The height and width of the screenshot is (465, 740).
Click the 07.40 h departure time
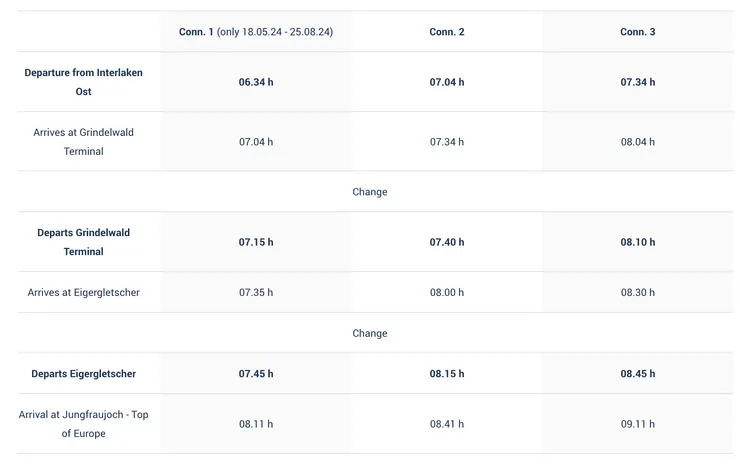pos(446,242)
